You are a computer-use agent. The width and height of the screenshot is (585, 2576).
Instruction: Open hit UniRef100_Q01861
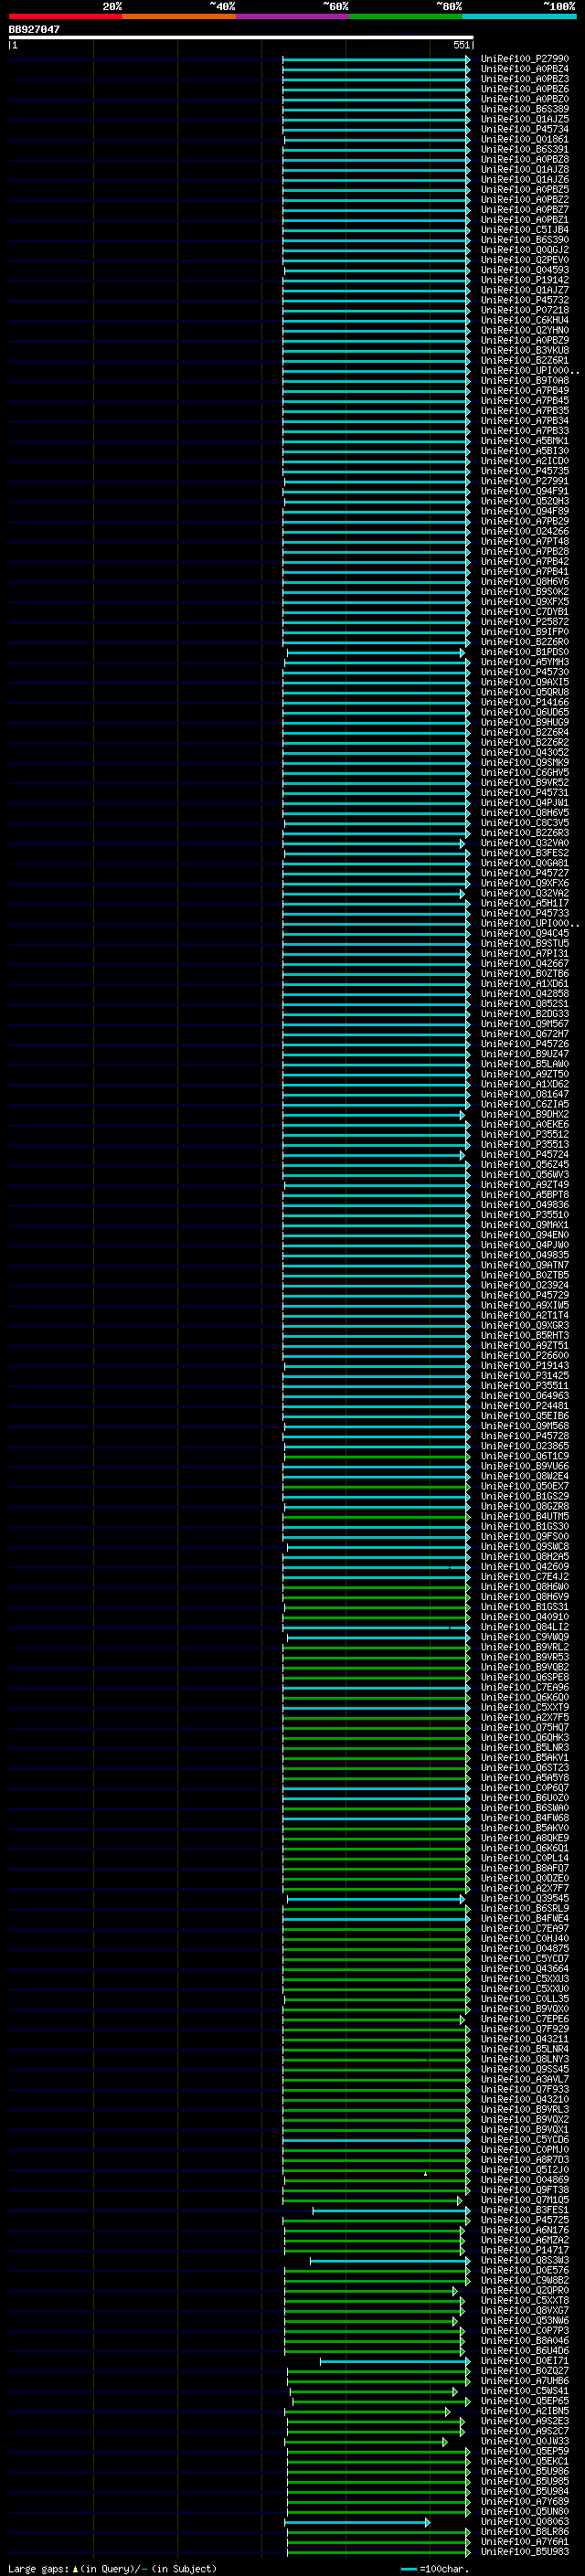click(525, 139)
